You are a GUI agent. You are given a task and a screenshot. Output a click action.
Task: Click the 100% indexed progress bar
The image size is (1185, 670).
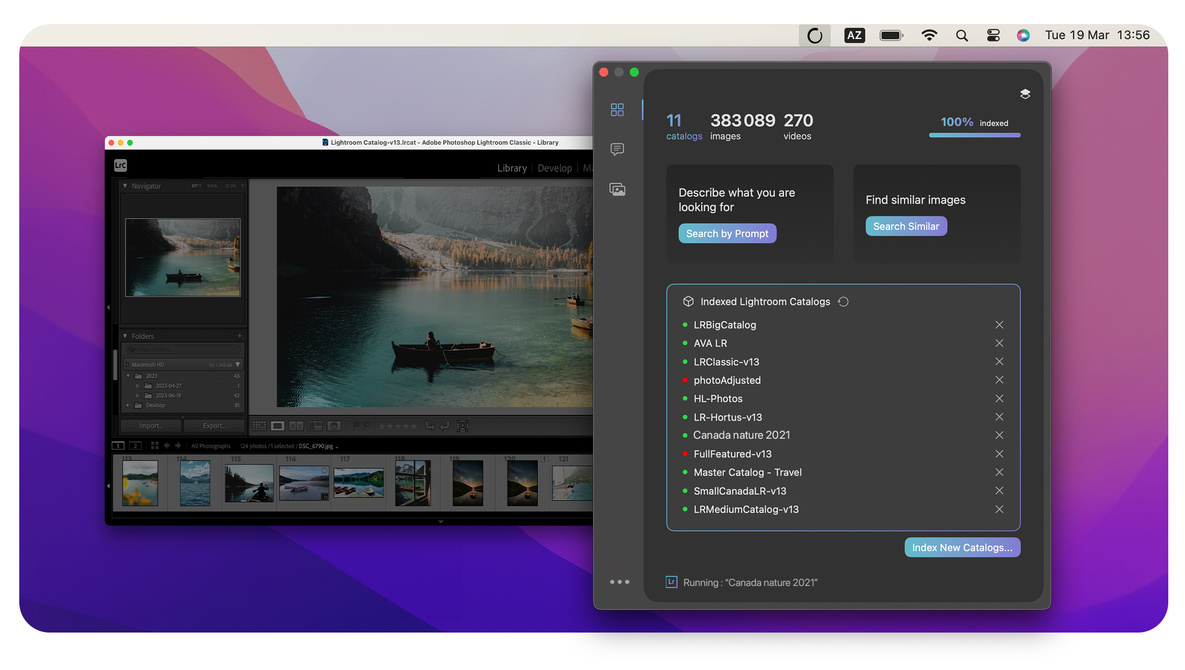point(975,135)
